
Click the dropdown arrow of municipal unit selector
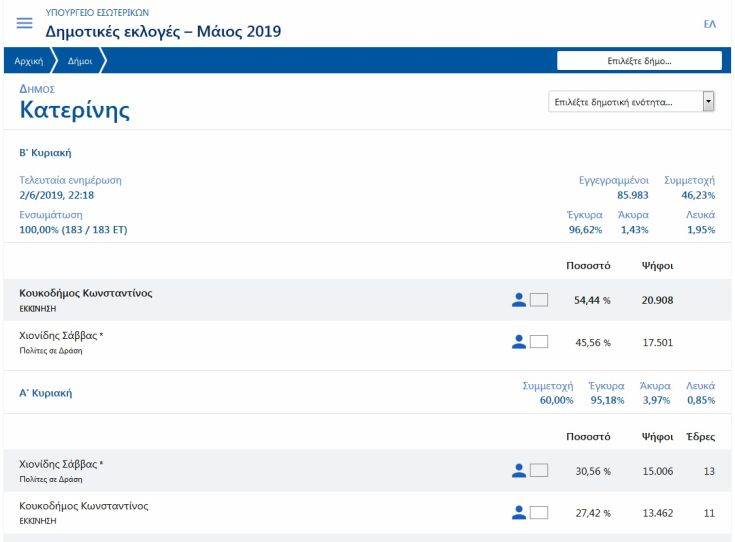(x=709, y=102)
